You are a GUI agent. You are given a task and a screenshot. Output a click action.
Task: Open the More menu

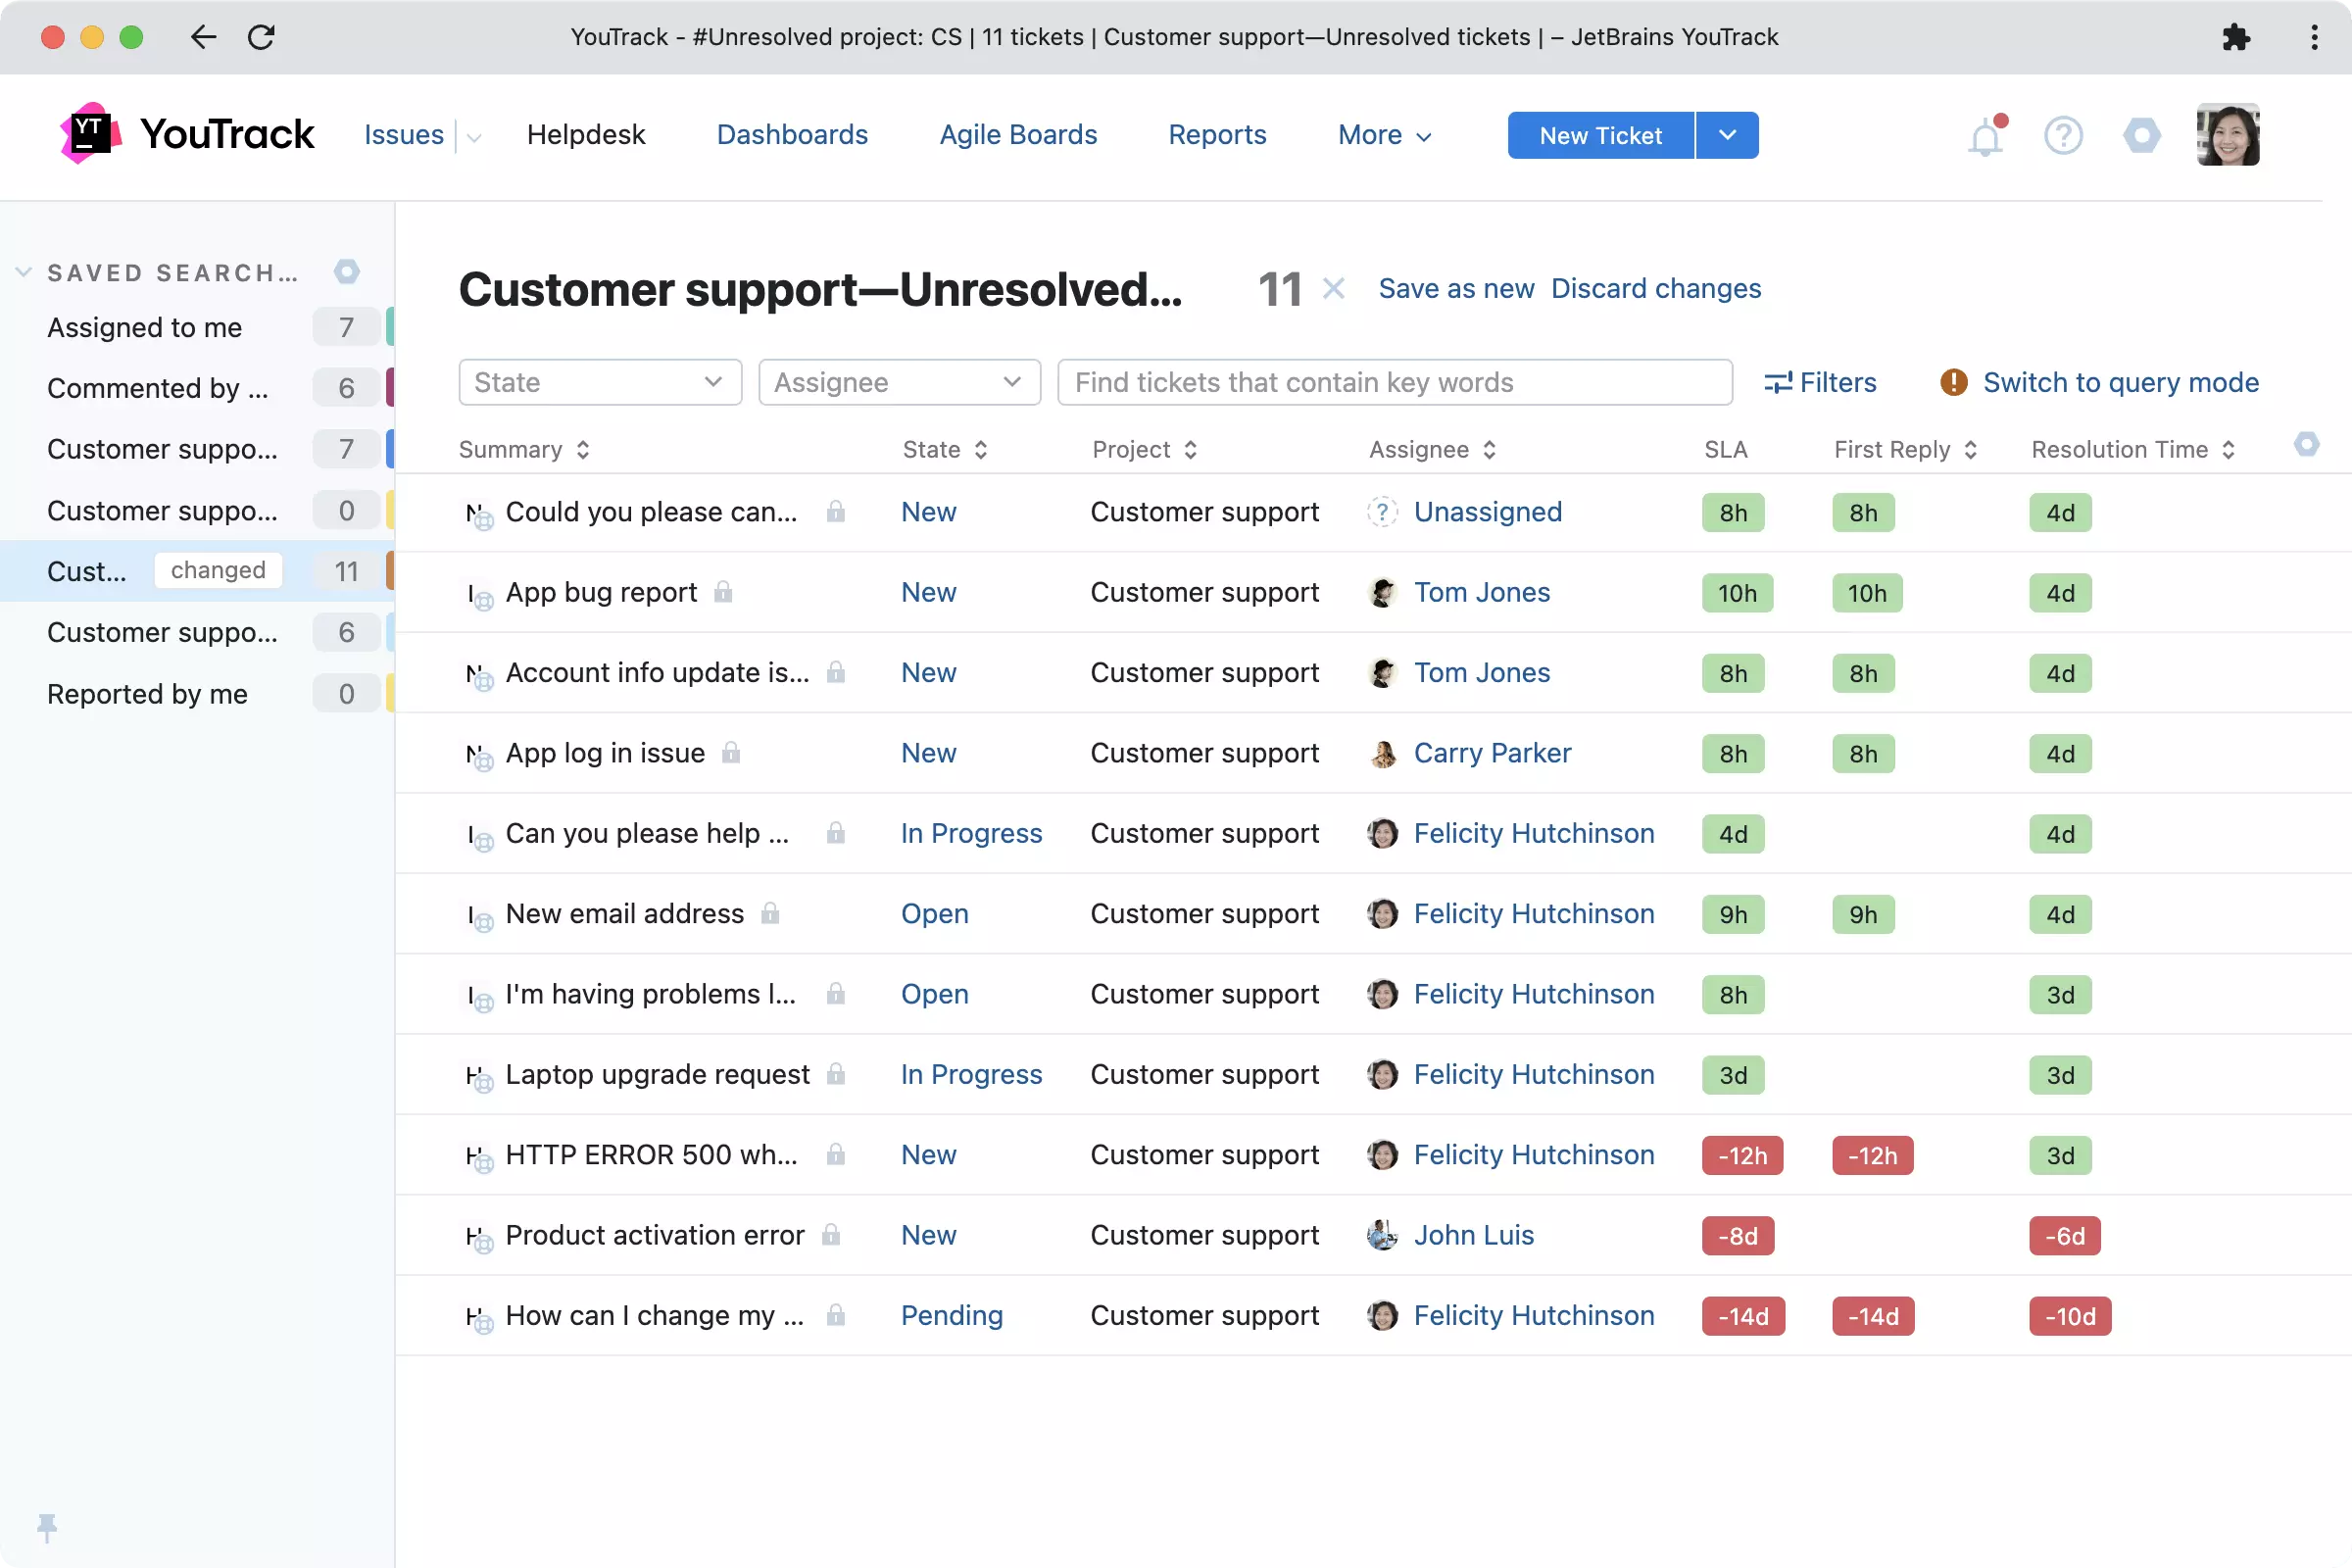(x=1383, y=134)
